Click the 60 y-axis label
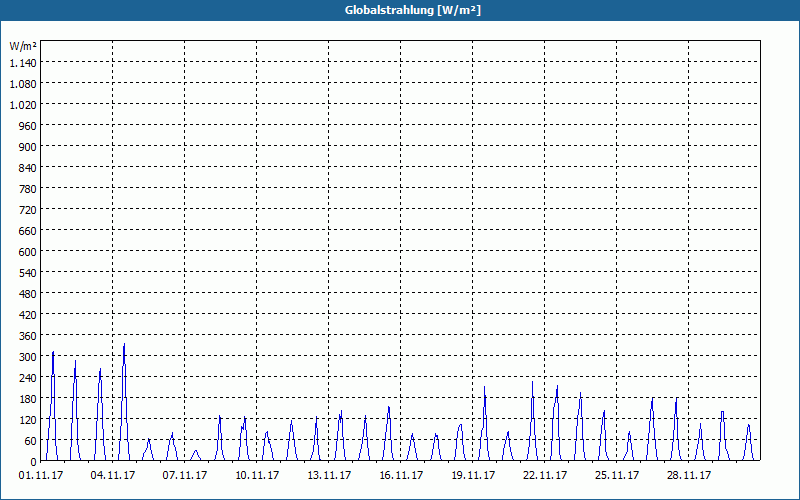 [x=31, y=441]
